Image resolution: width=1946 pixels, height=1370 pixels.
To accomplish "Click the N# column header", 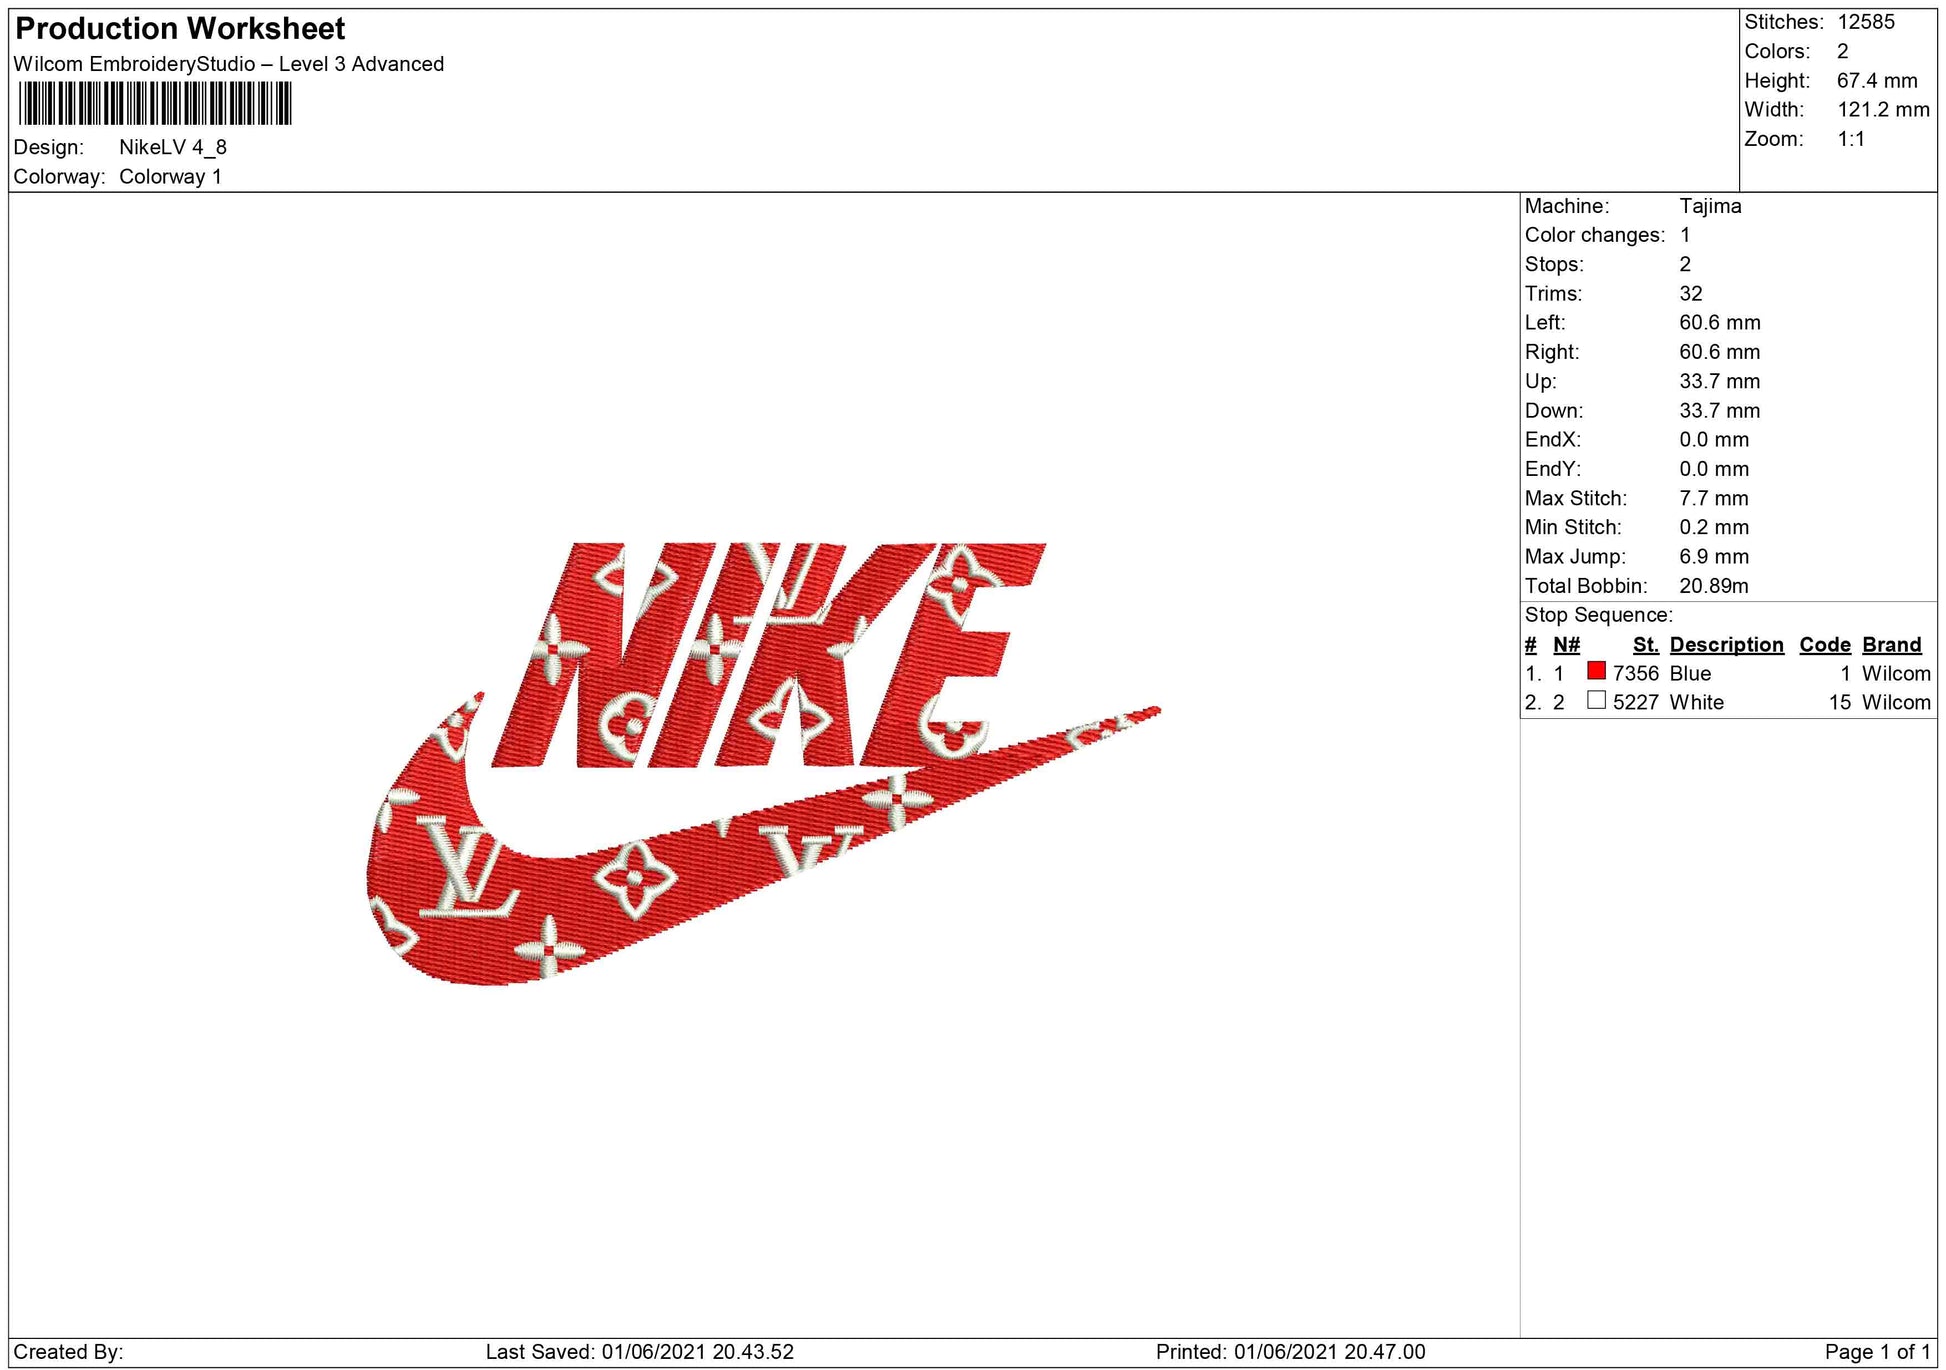I will (x=1566, y=645).
